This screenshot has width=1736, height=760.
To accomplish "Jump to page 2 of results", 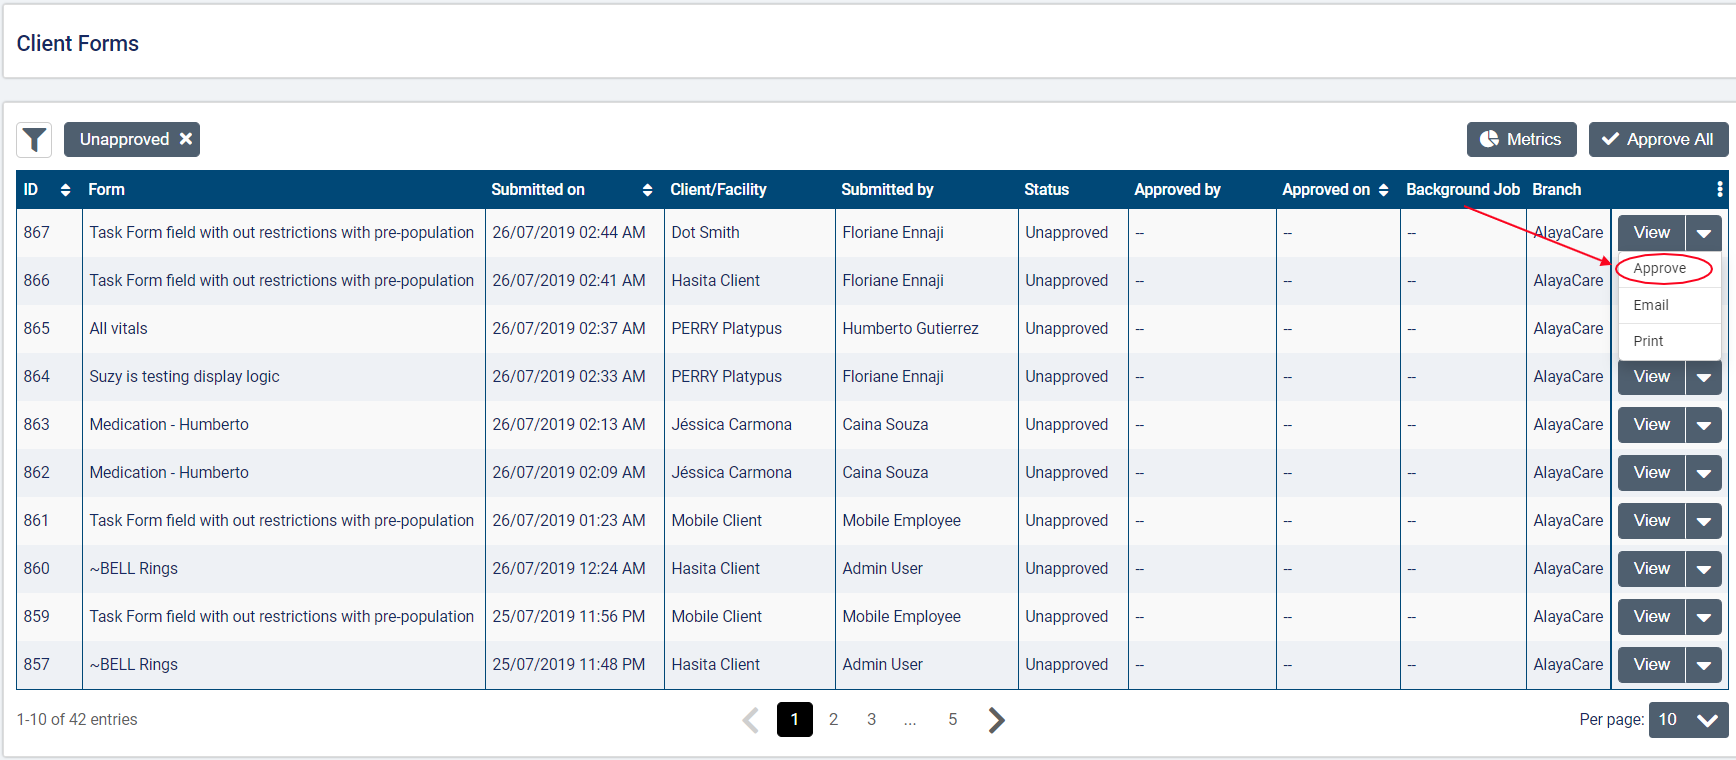I will [833, 720].
